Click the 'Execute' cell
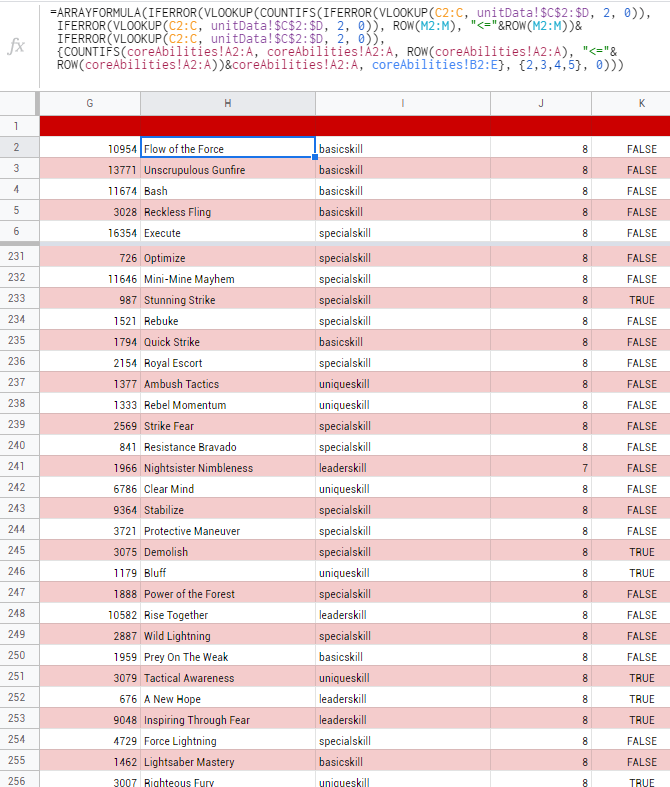The height and width of the screenshot is (787, 670). coord(228,233)
